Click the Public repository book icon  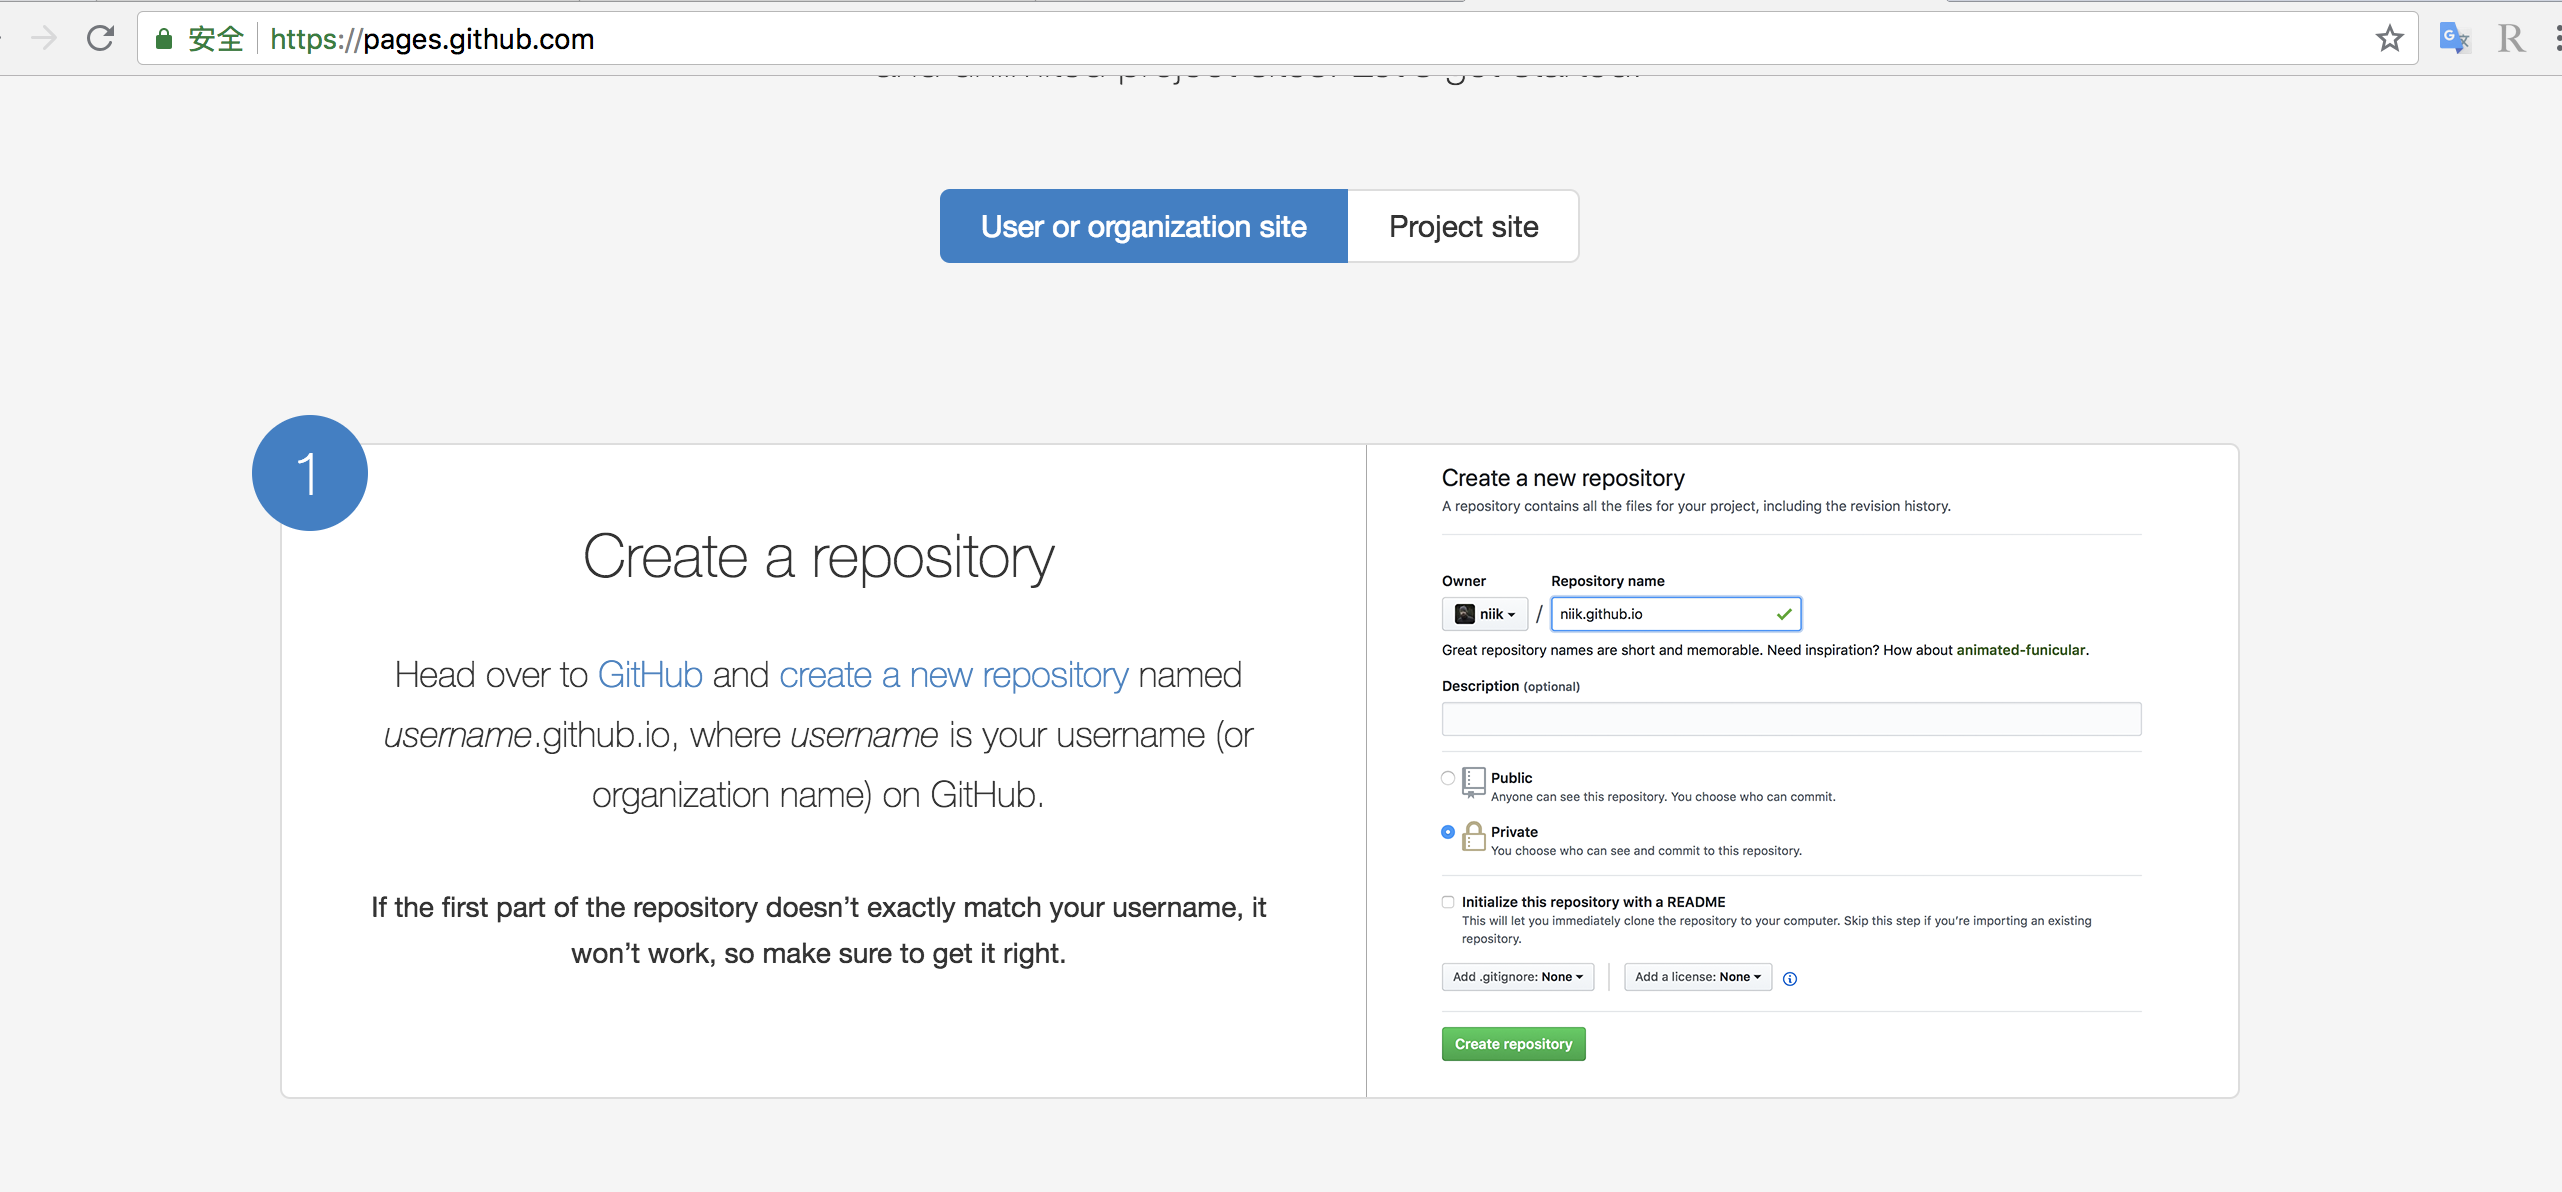[x=1473, y=782]
